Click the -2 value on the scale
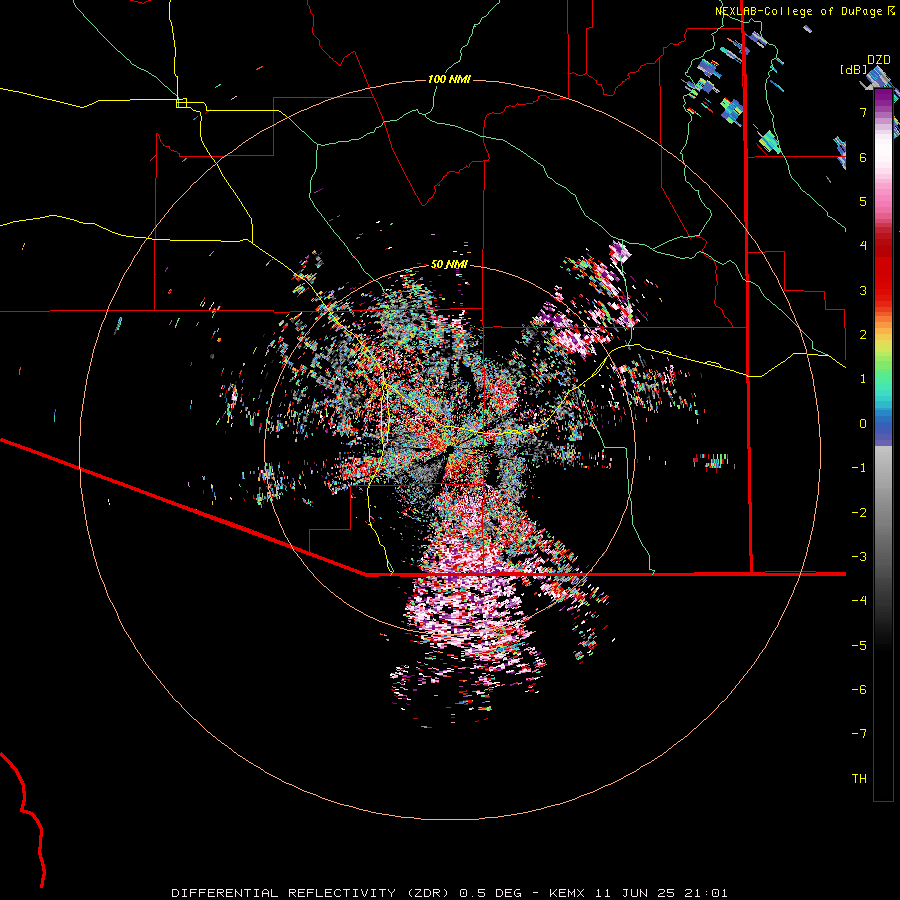Image resolution: width=900 pixels, height=900 pixels. pyautogui.click(x=859, y=513)
